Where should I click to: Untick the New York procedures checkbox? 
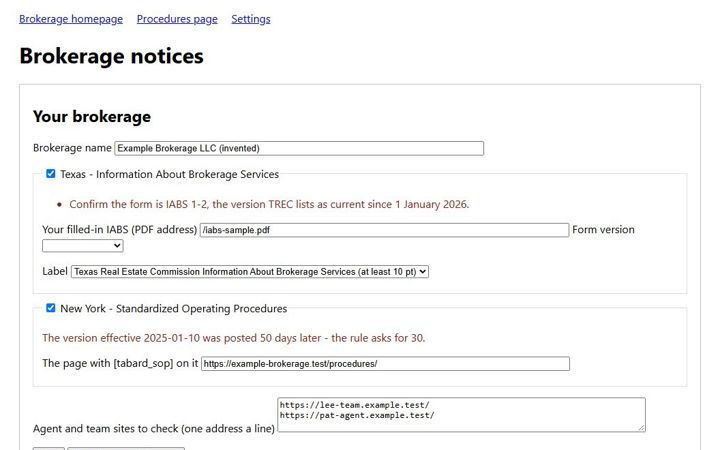click(x=51, y=308)
